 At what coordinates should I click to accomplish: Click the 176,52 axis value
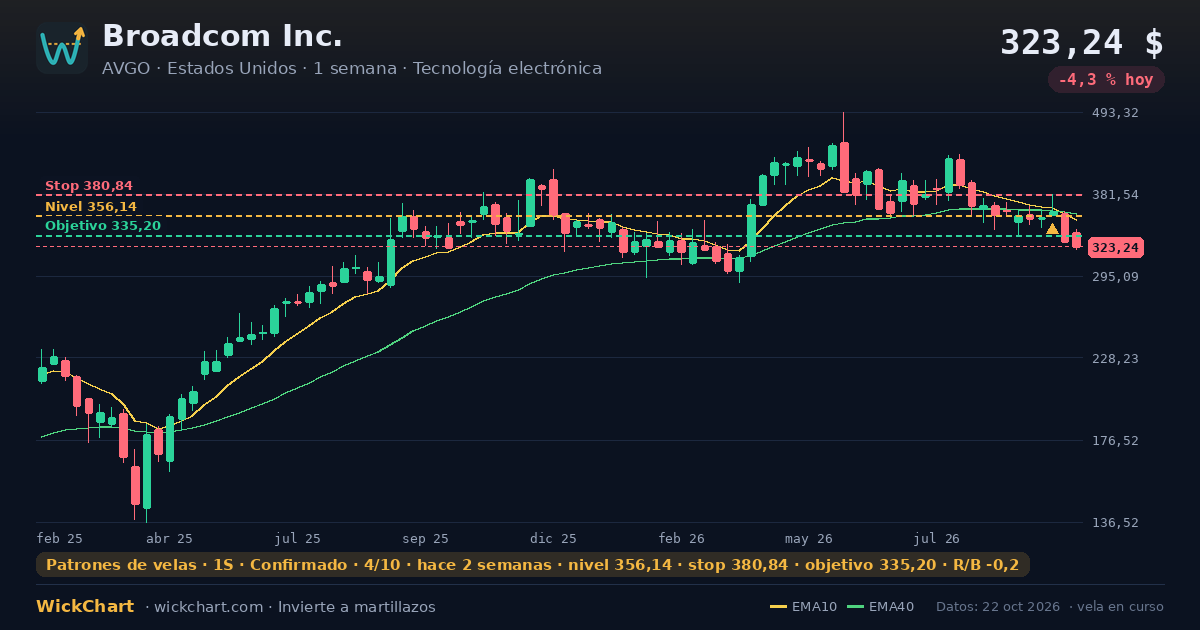pos(1115,441)
